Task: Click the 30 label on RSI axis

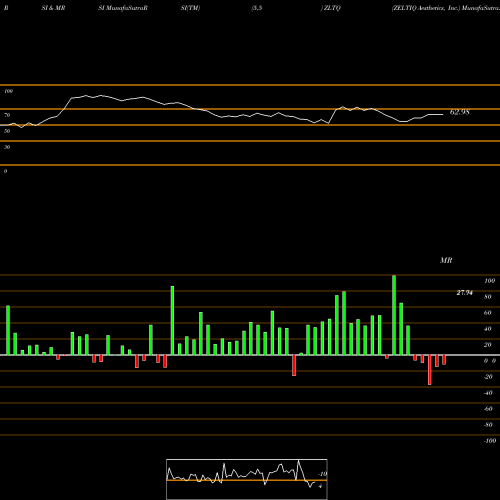Action: (7, 147)
